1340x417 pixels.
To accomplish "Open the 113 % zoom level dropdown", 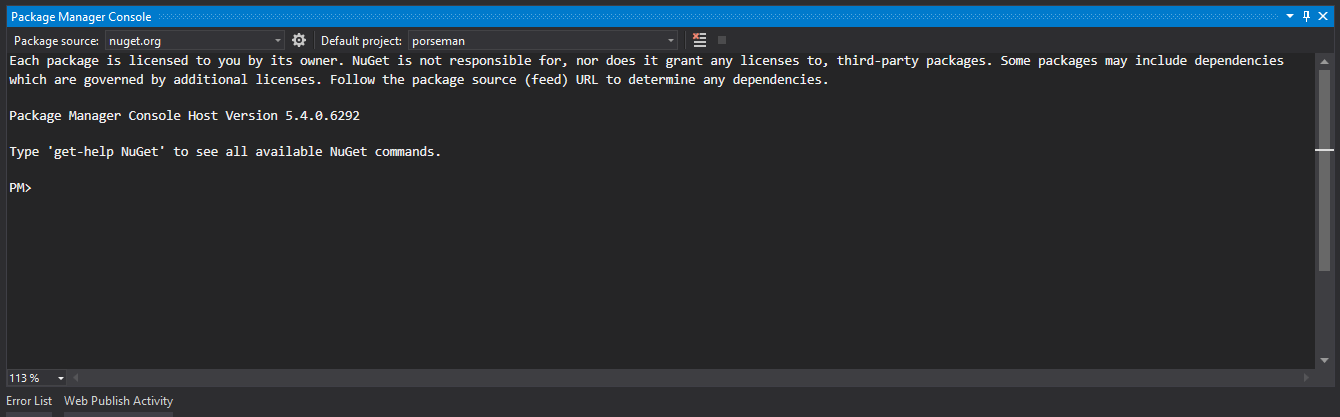I will pos(36,378).
